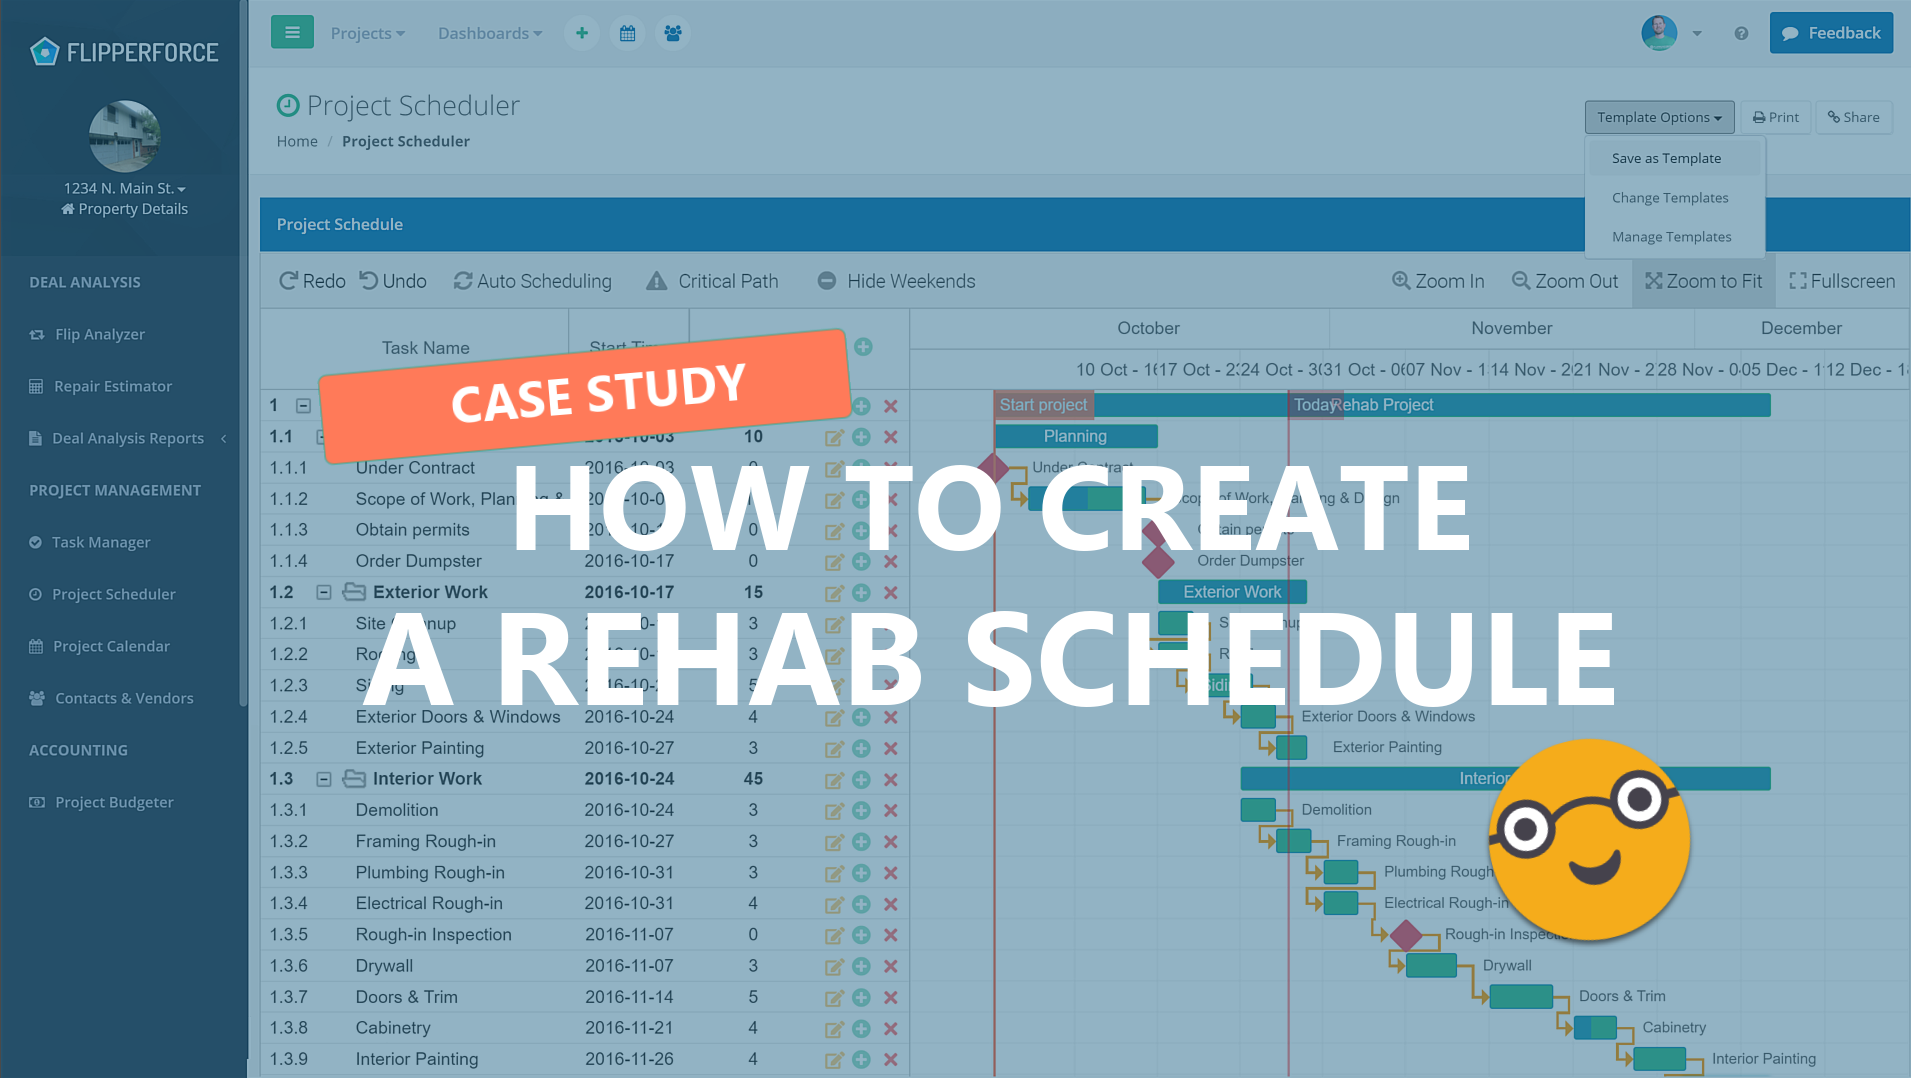Collapse the Exterior Work group

[x=324, y=592]
